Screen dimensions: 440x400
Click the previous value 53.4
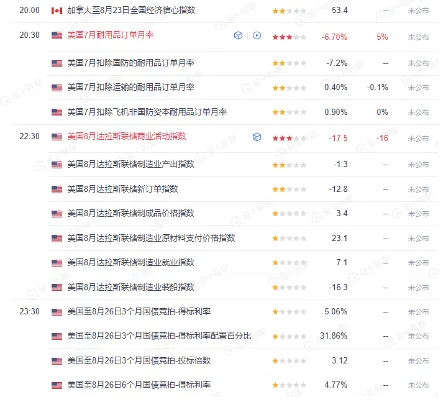[340, 11]
